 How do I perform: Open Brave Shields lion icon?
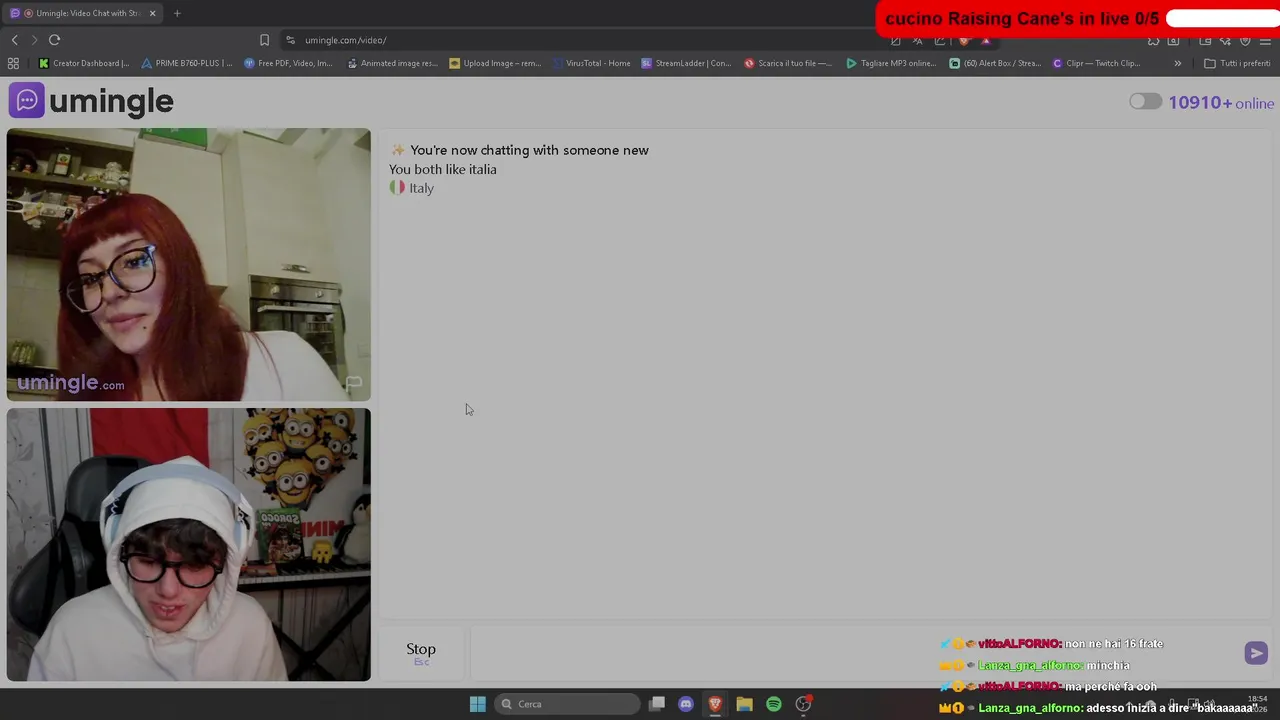click(x=964, y=40)
